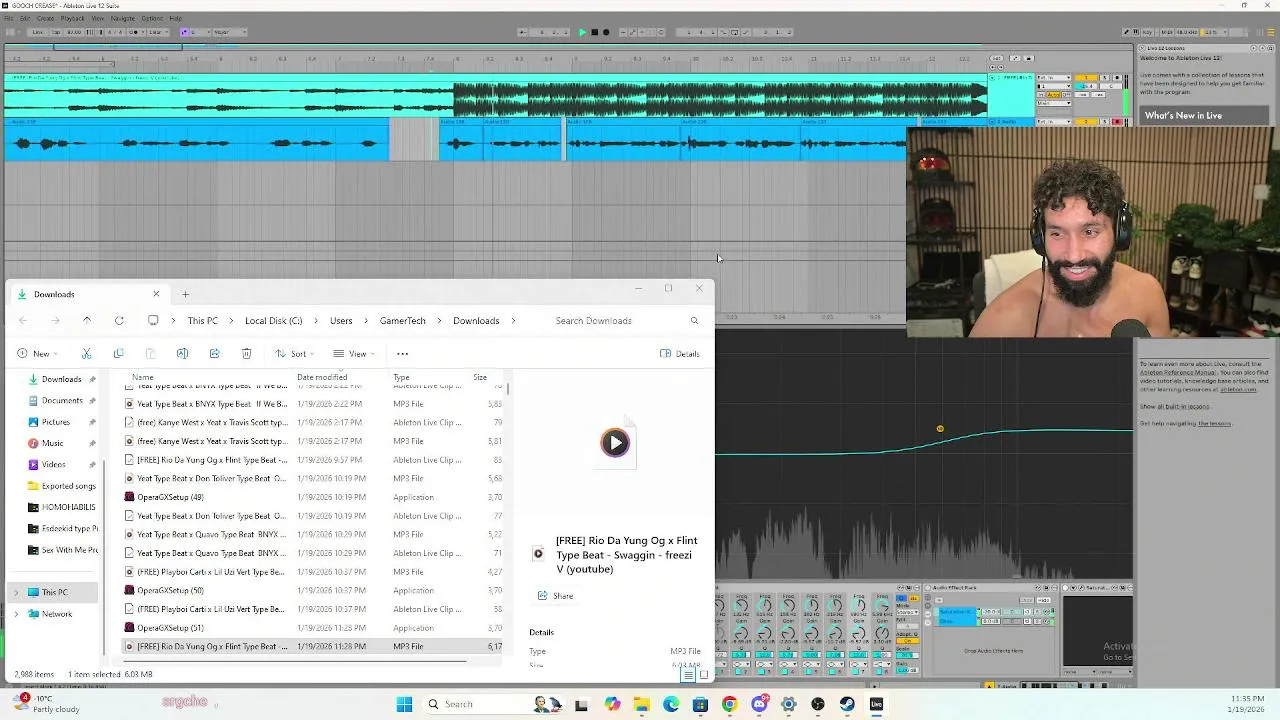Click the Copy icon in Explorer toolbar
The width and height of the screenshot is (1280, 720).
pyautogui.click(x=118, y=353)
